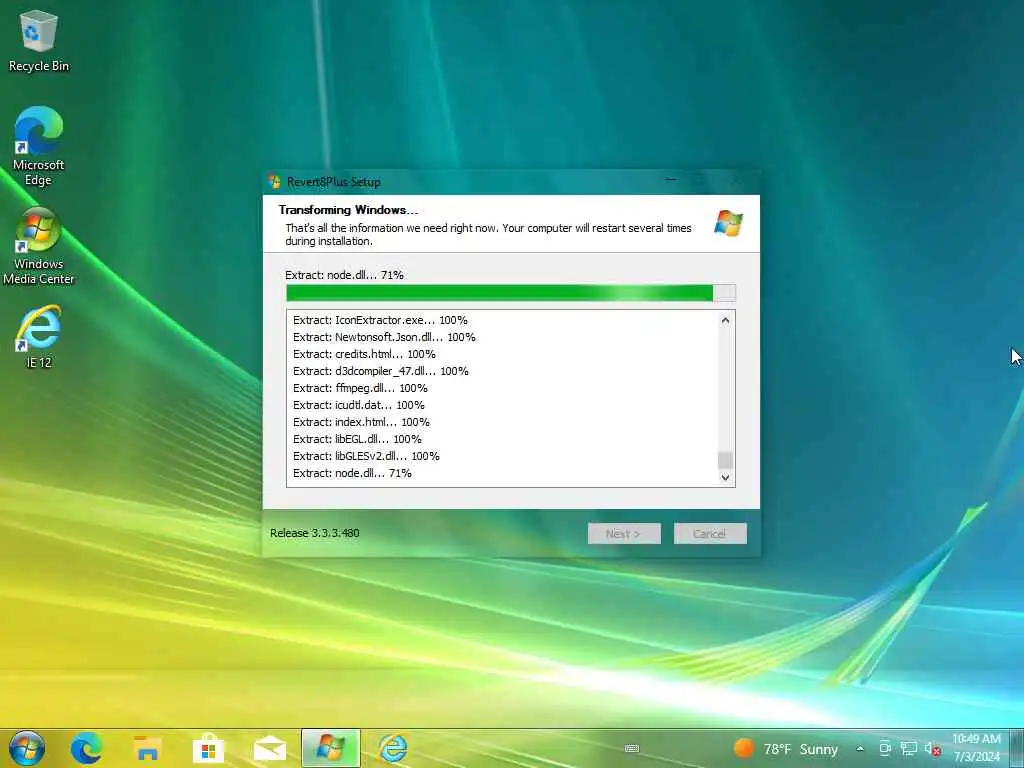This screenshot has height=768, width=1024.
Task: Open the Microsoft Edge desktop shortcut
Action: pos(39,146)
